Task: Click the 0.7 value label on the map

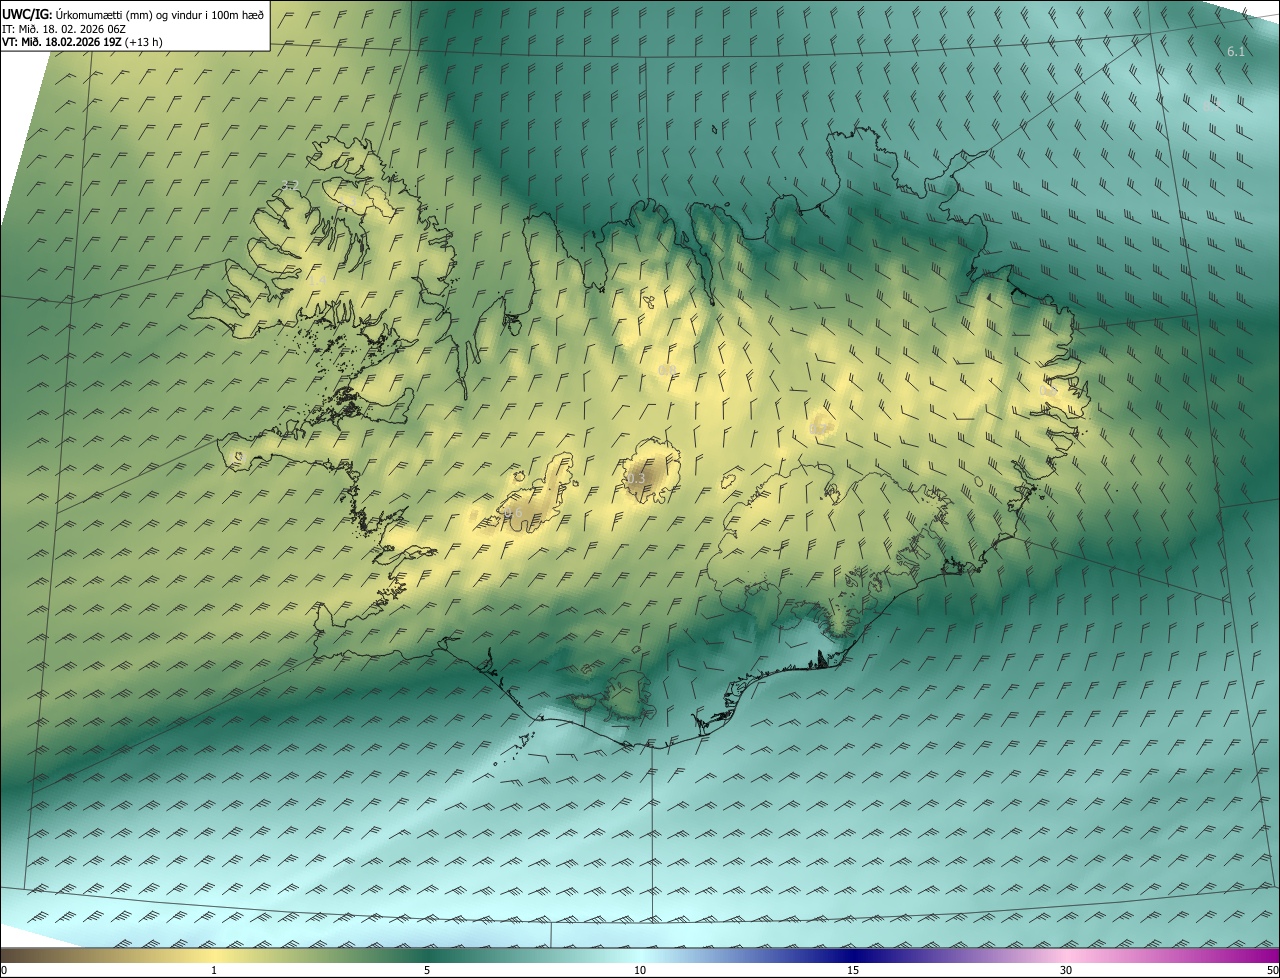Action: click(x=818, y=429)
